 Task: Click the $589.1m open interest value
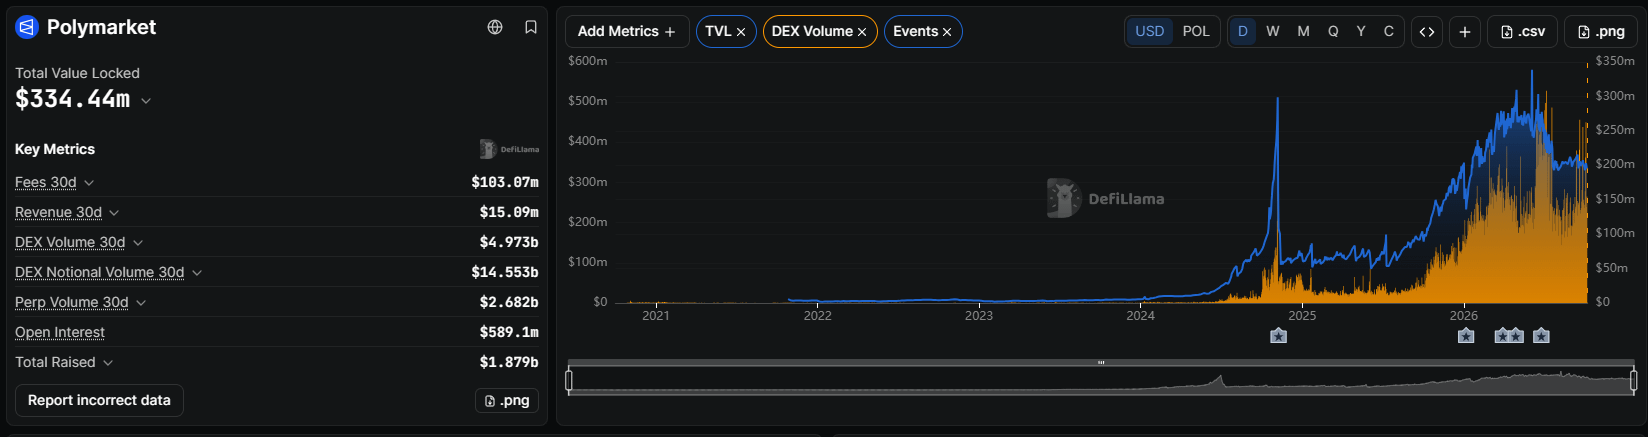tap(509, 332)
